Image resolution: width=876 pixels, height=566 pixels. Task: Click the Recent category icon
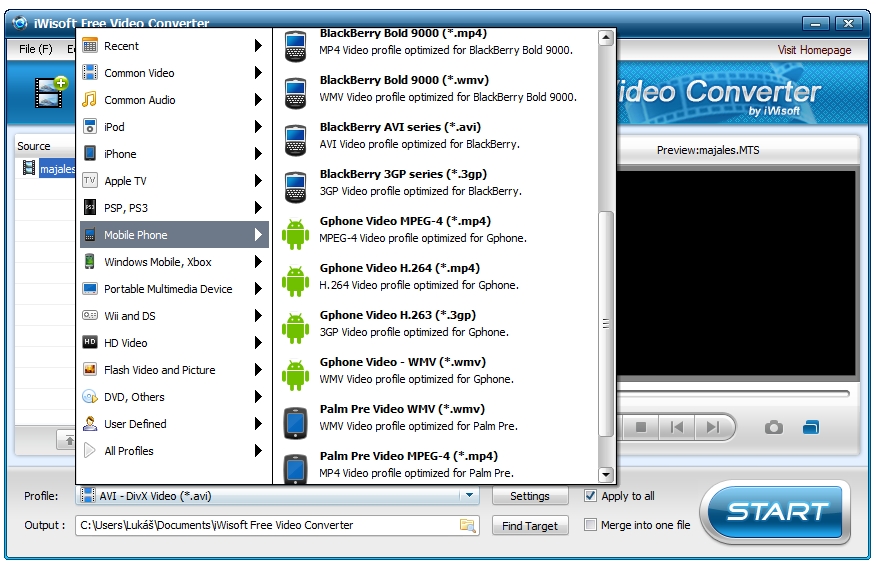pos(89,46)
